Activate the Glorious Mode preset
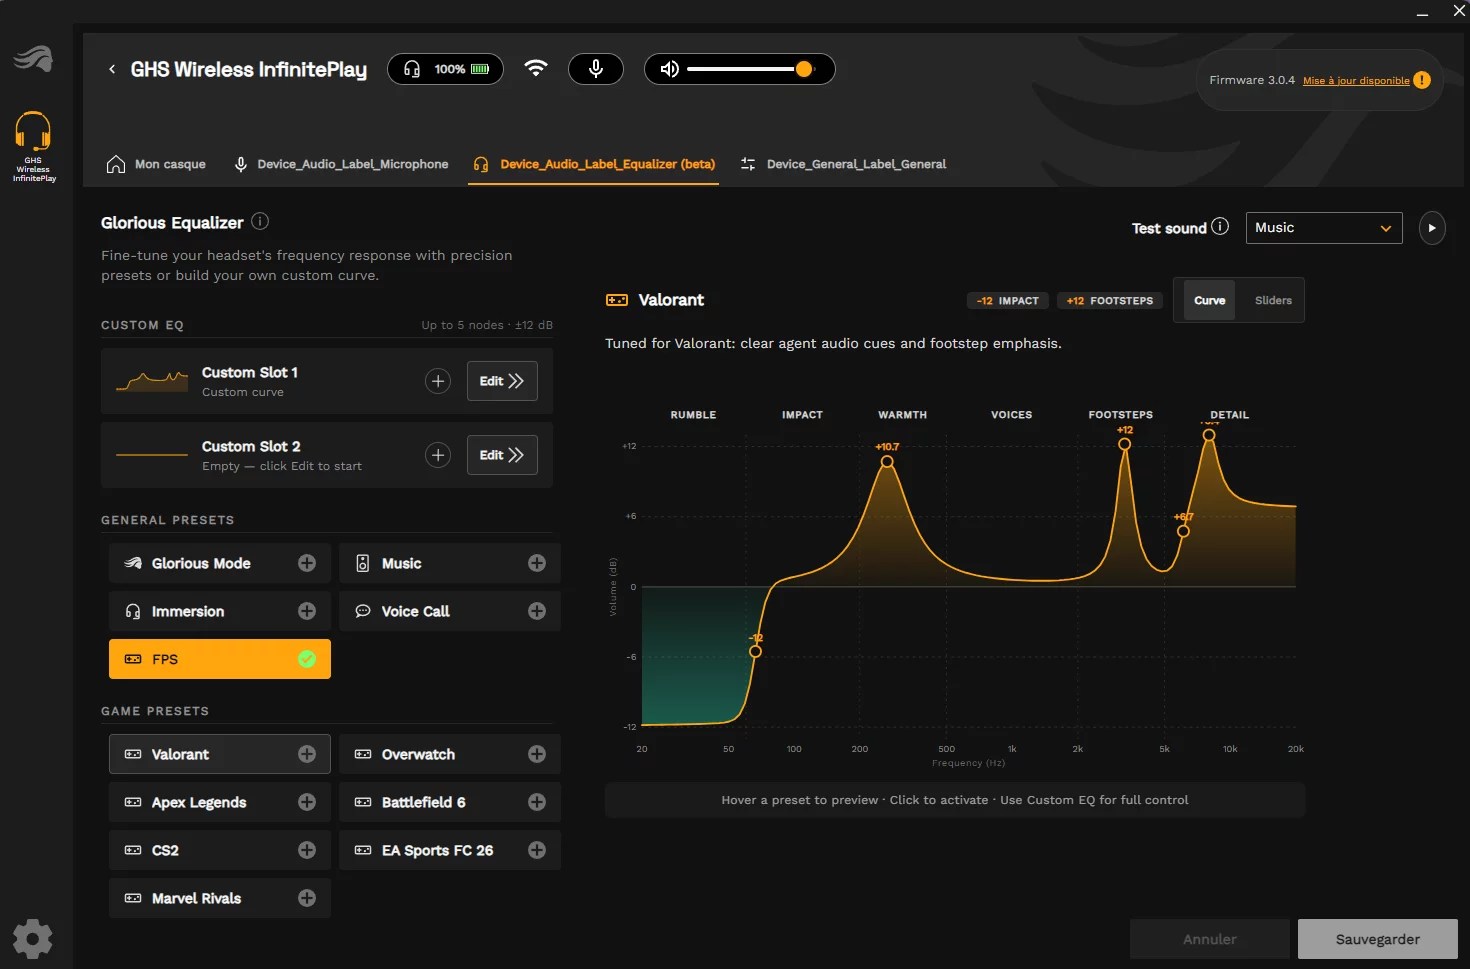 [x=219, y=563]
